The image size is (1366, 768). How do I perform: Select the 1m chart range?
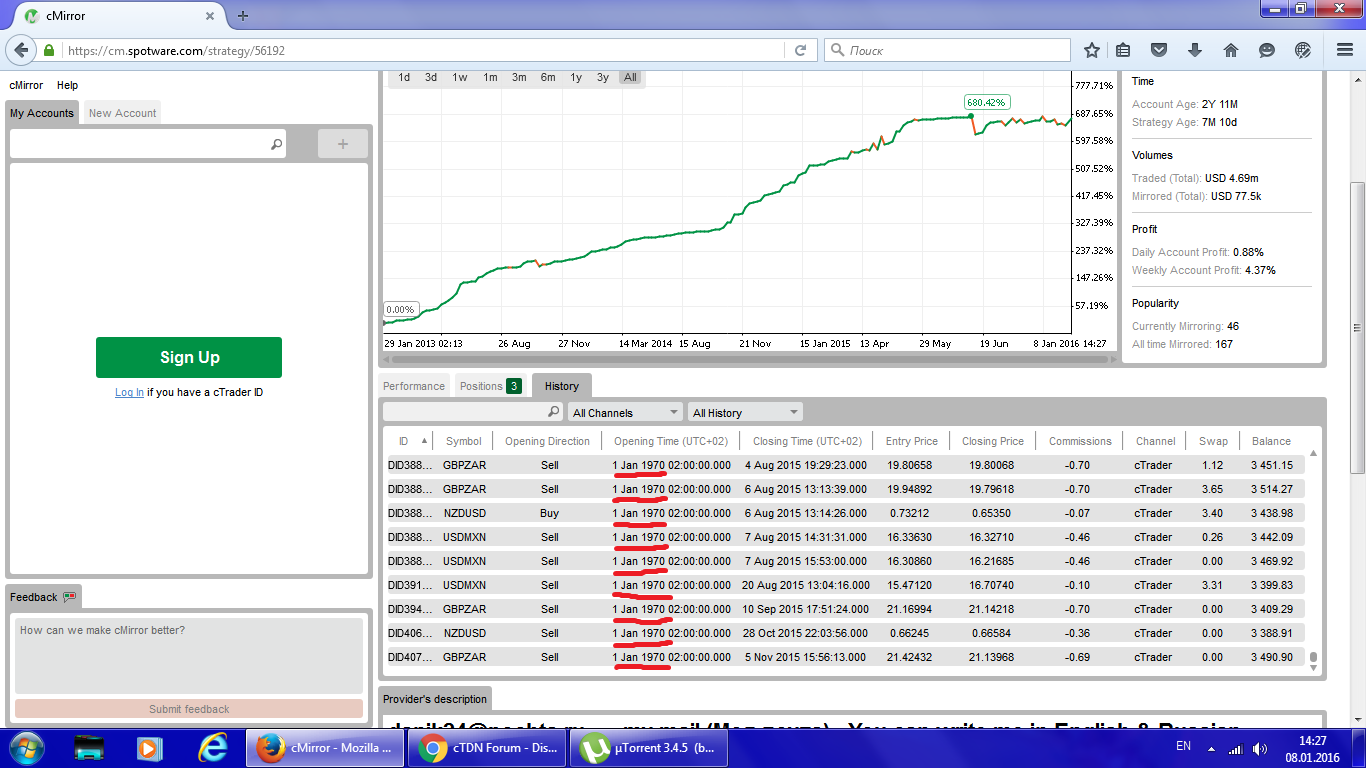coord(490,77)
